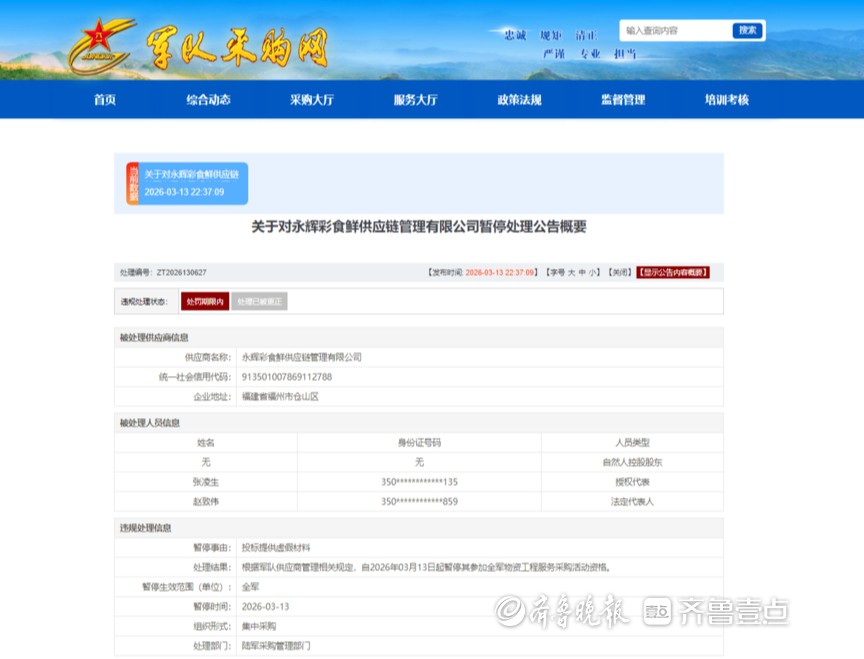
Task: Focus the 输入查询内容 search field
Action: (x=676, y=31)
